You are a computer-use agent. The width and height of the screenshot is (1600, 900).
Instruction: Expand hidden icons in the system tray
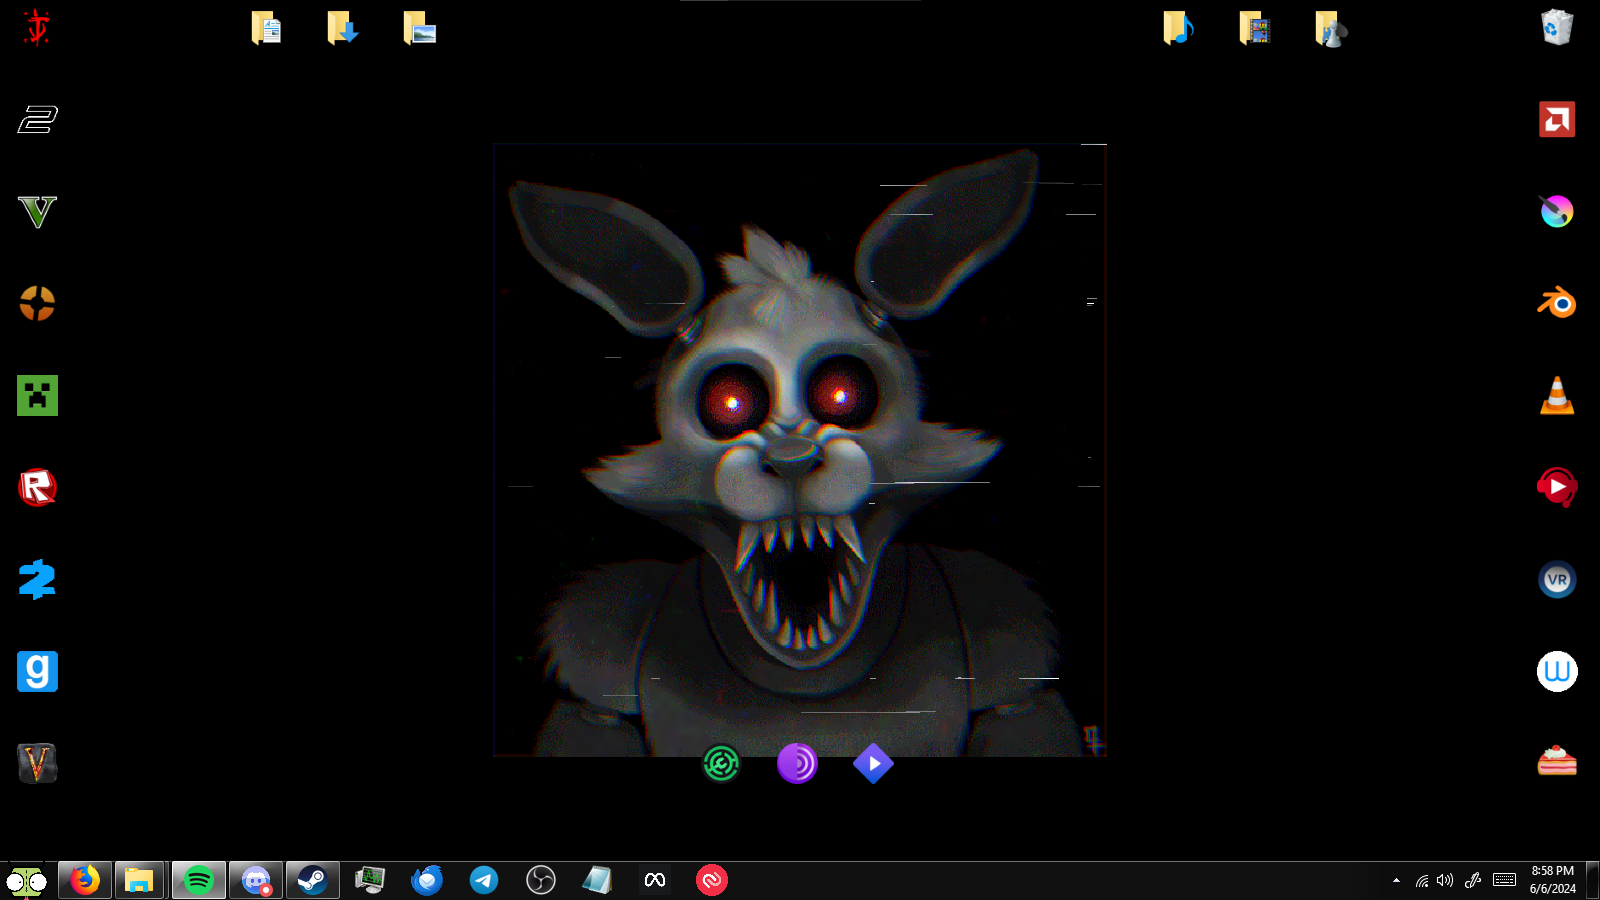[x=1396, y=880]
